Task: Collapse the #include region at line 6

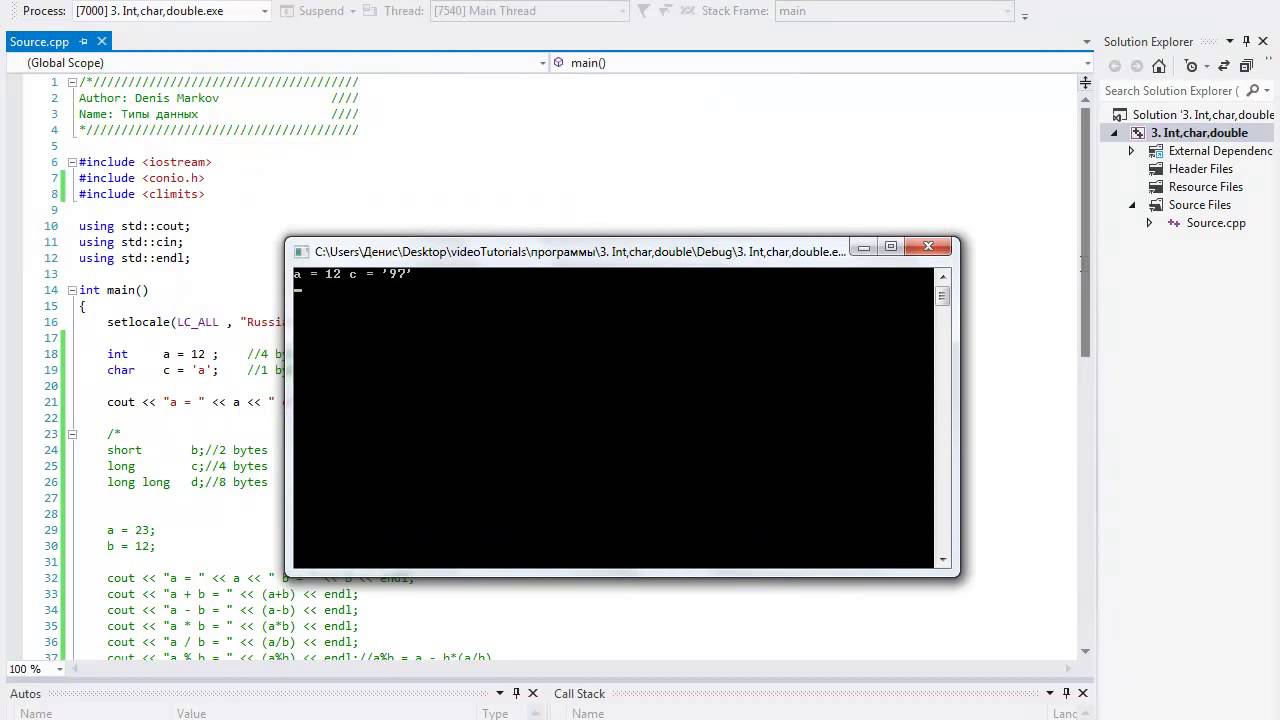Action: pos(72,162)
